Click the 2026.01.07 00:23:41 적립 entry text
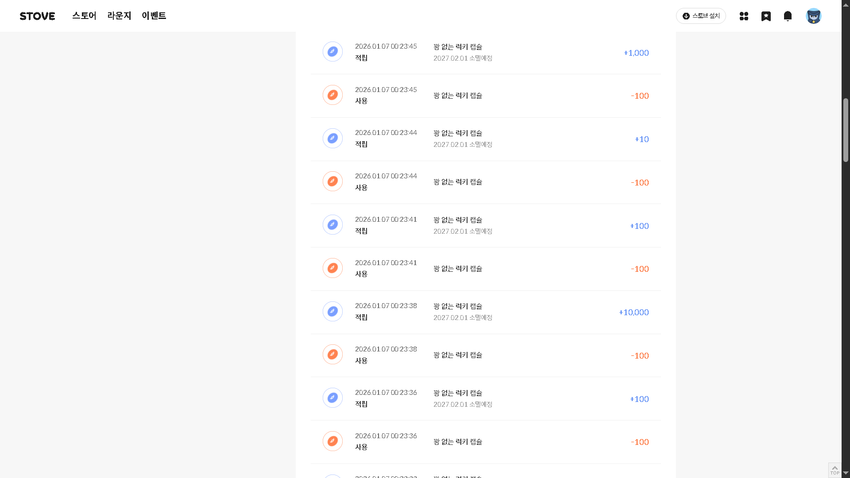This screenshot has width=850, height=478. pyautogui.click(x=385, y=225)
